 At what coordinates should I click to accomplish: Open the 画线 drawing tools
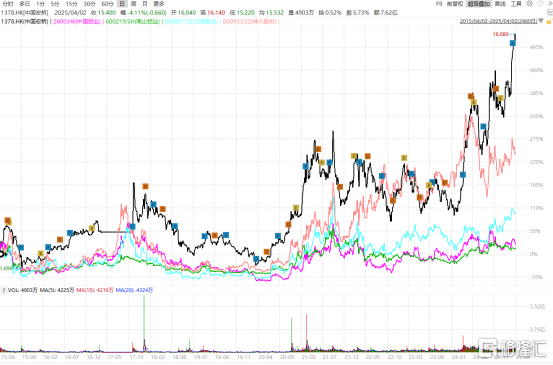click(x=500, y=4)
